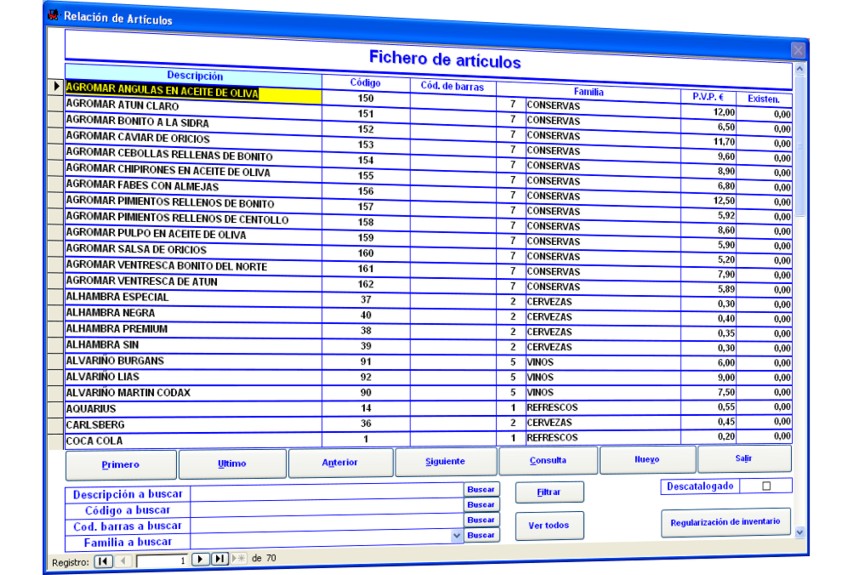The height and width of the screenshot is (575, 853).
Task: Close the Relación de Artículos window
Action: pos(798,50)
